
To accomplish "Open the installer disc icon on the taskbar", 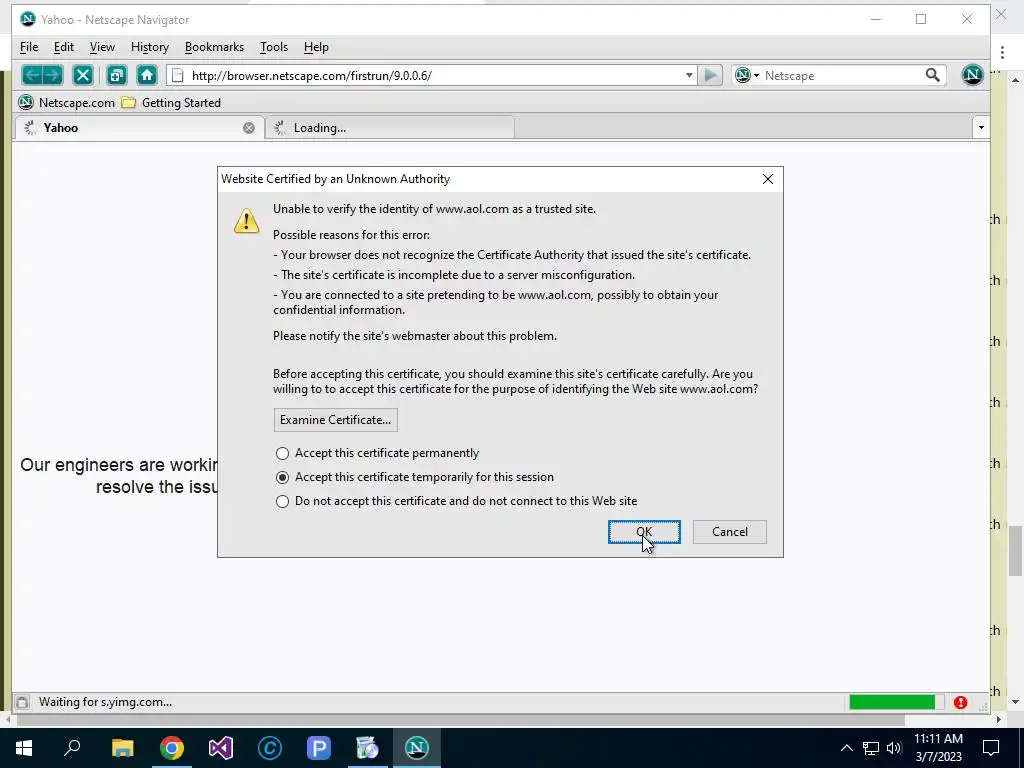I will pos(368,748).
